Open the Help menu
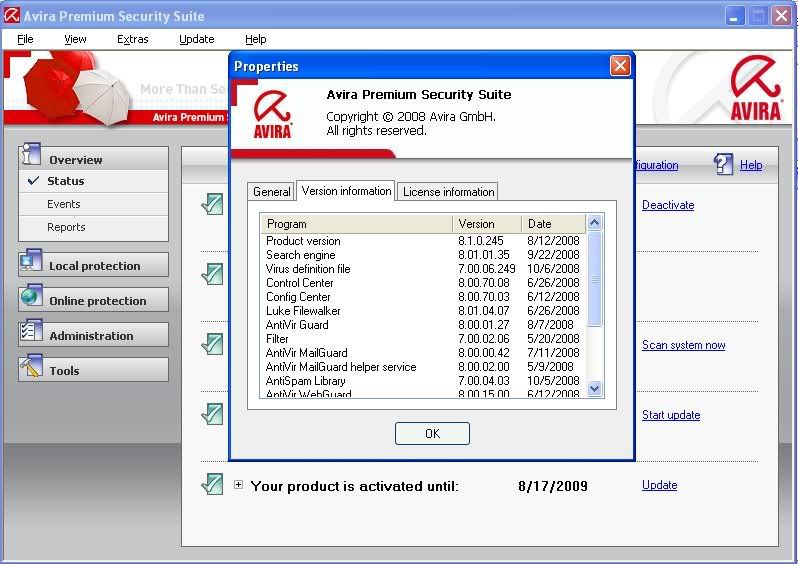Screen dimensions: 798x564 (255, 39)
